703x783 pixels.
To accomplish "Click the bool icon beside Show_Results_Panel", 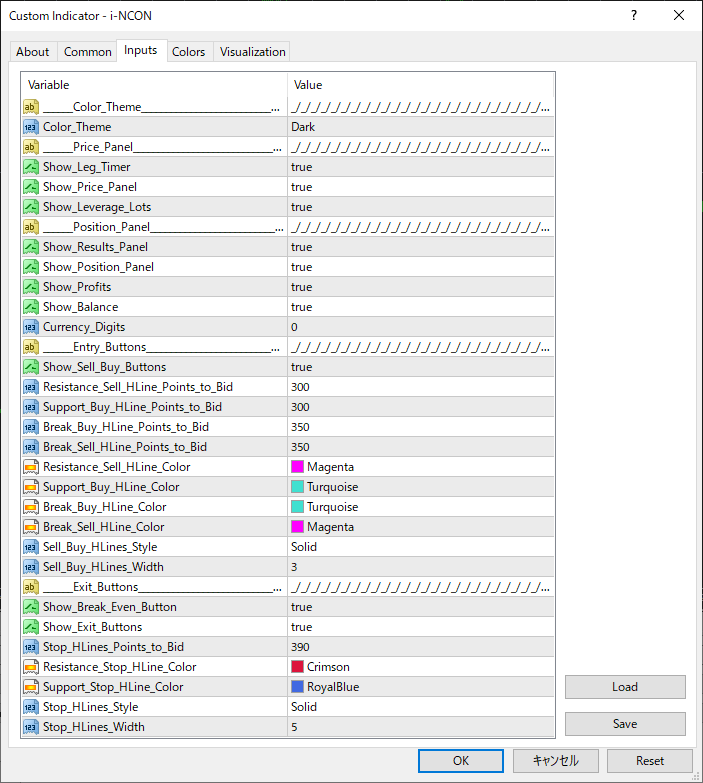I will (30, 247).
